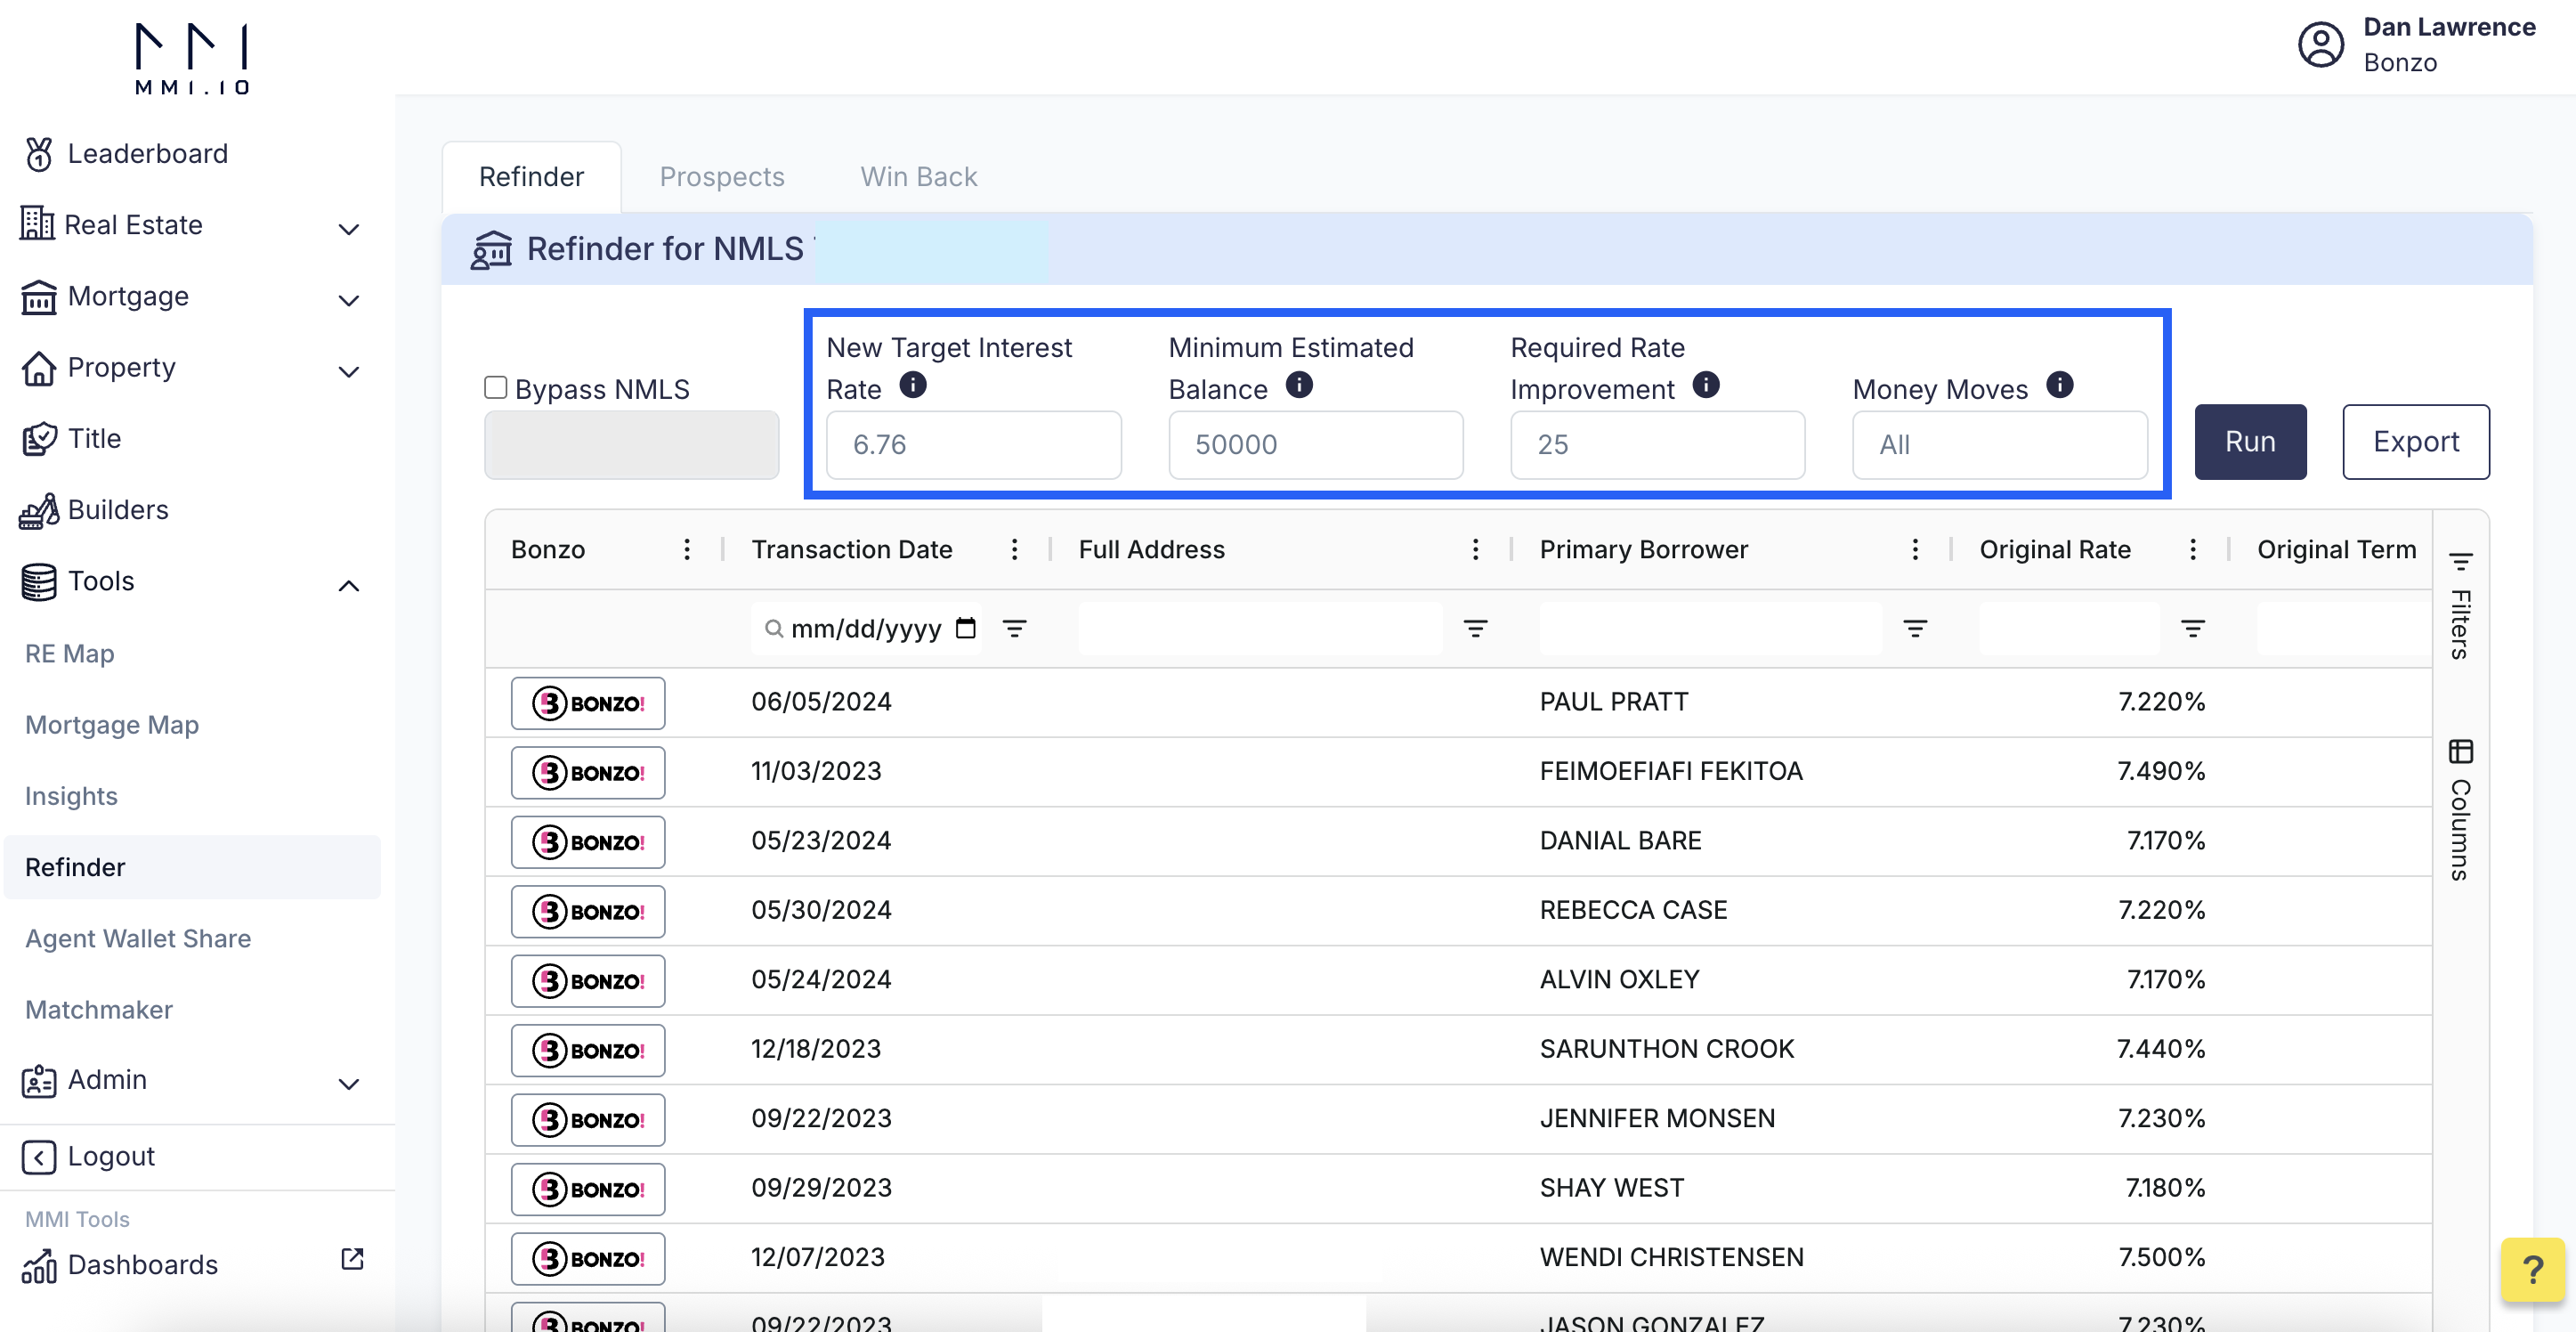Expand the Property menu chevron

[x=348, y=372]
